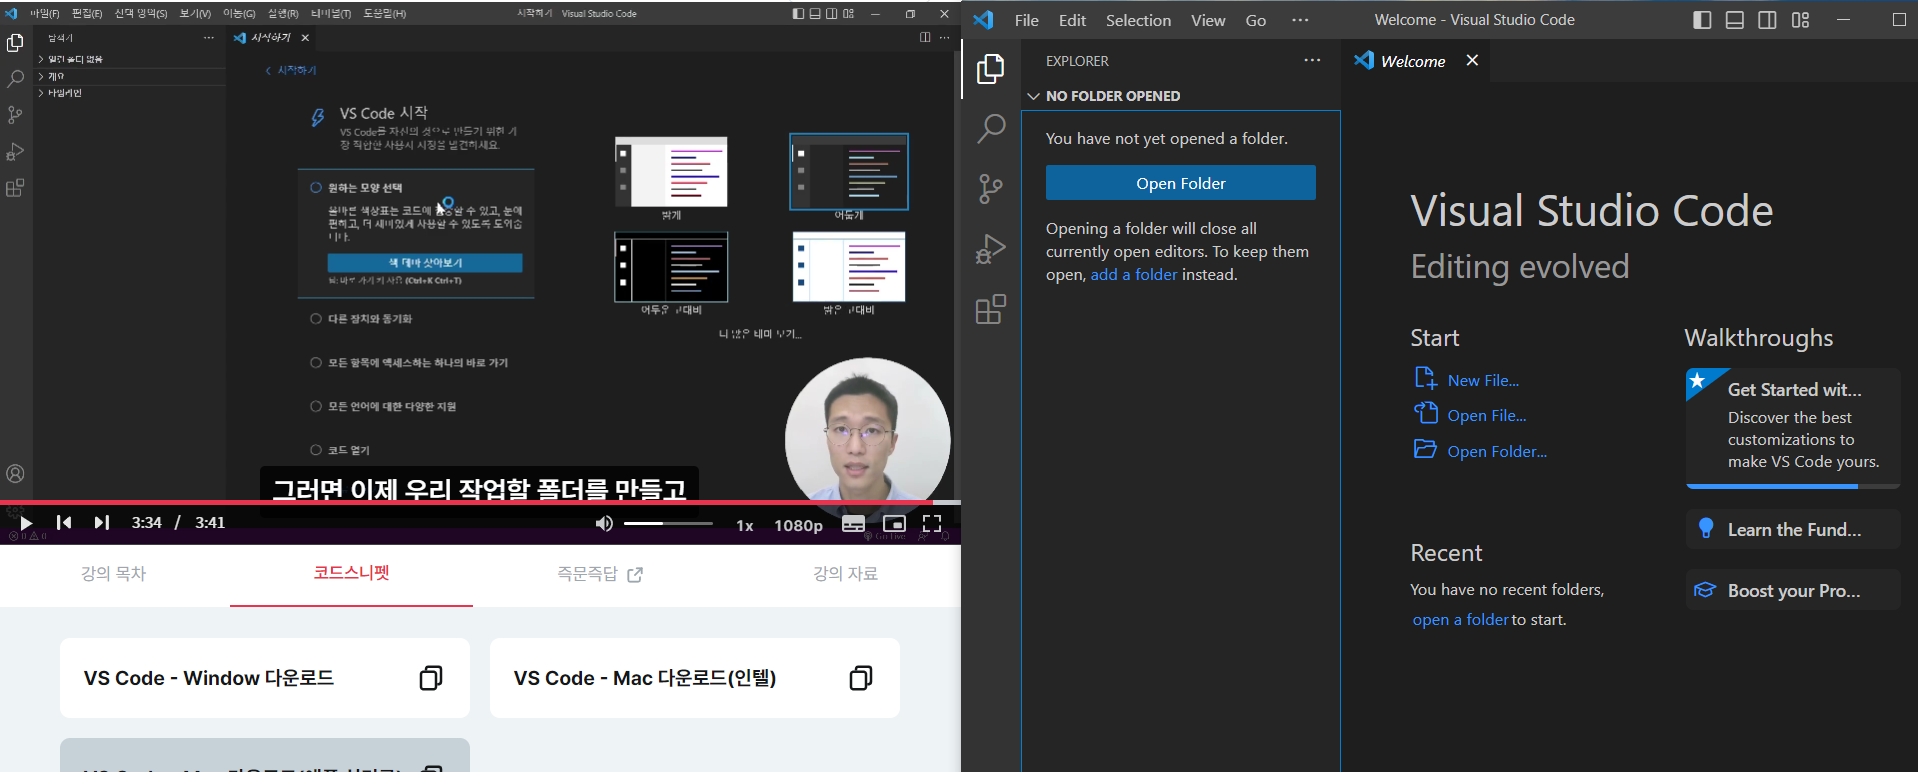This screenshot has width=1918, height=772.
Task: Click Open Folder... link under Start
Action: 1497,452
